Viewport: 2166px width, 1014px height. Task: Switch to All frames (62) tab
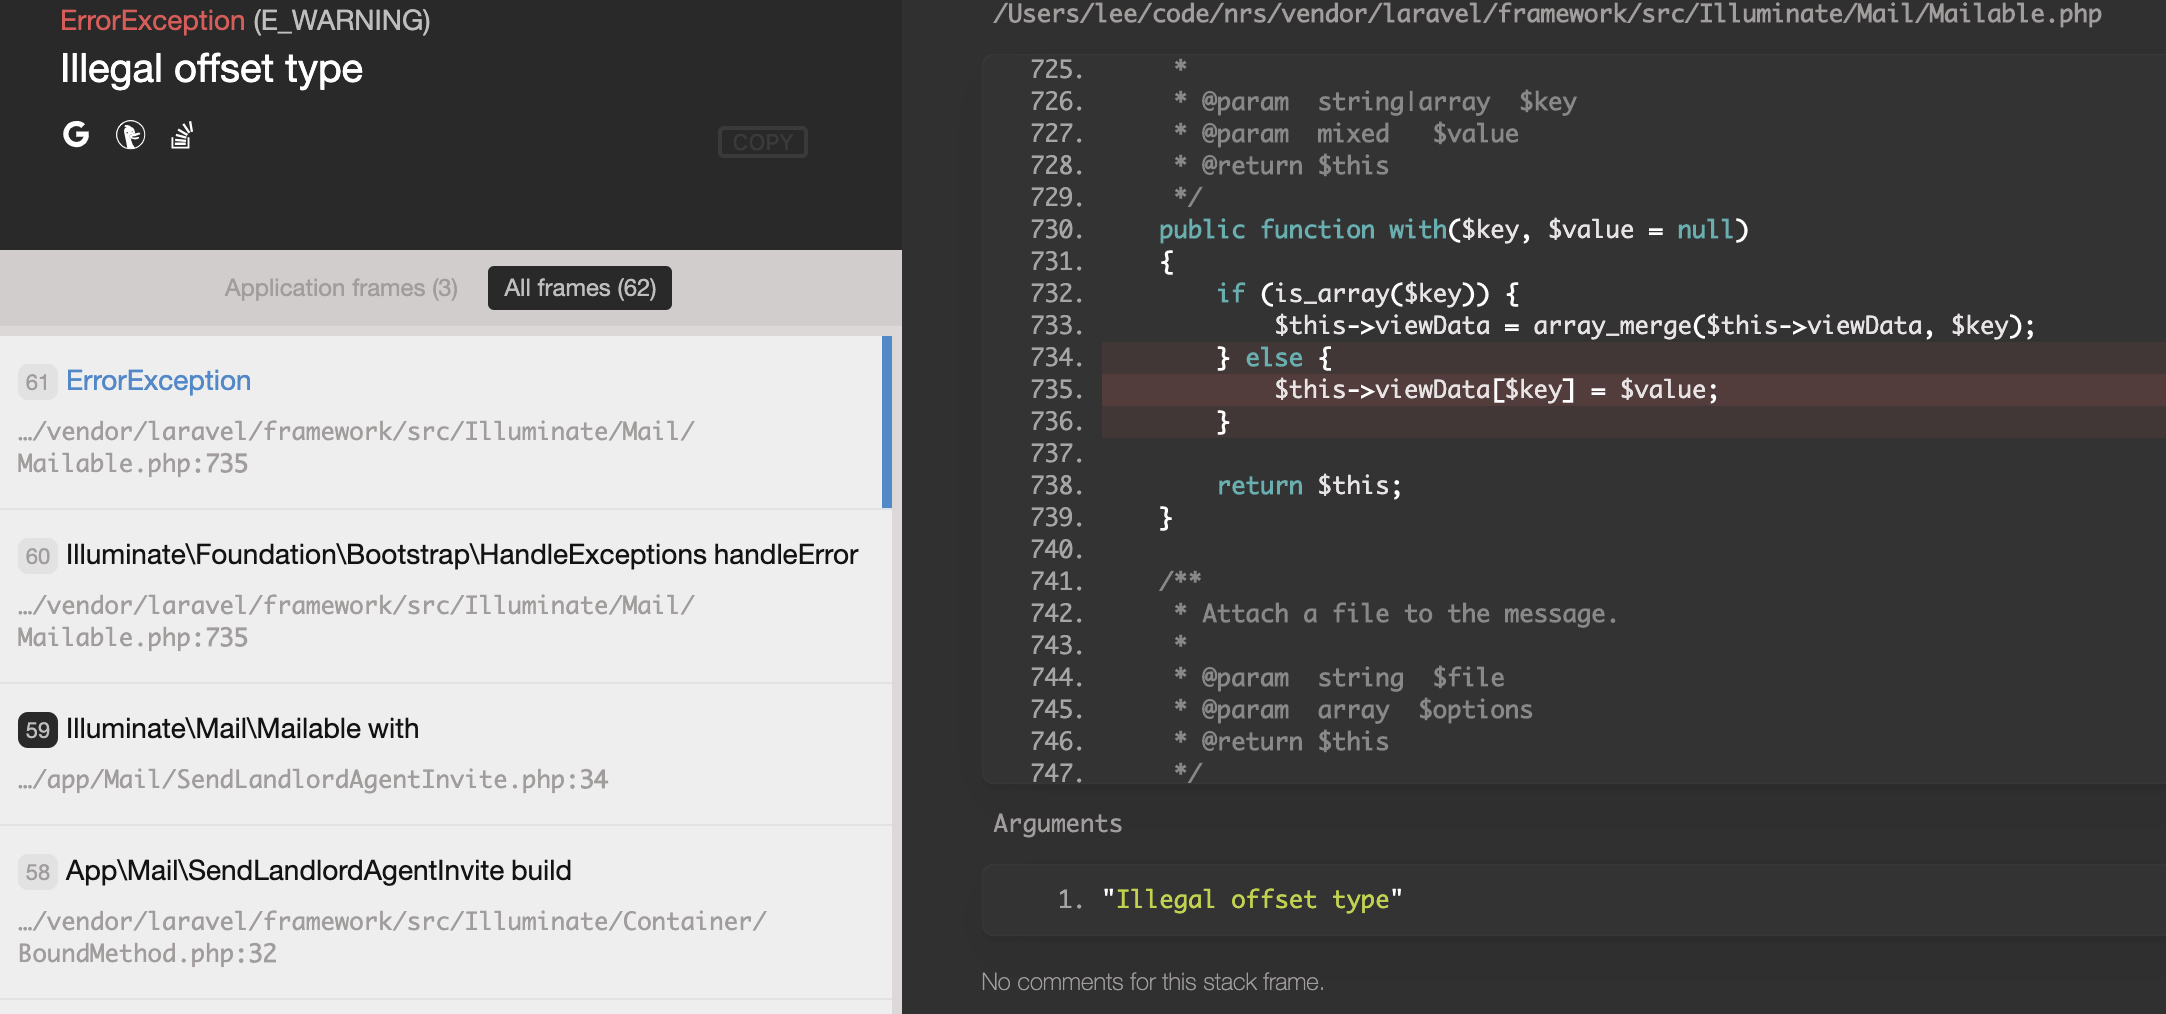(x=580, y=288)
